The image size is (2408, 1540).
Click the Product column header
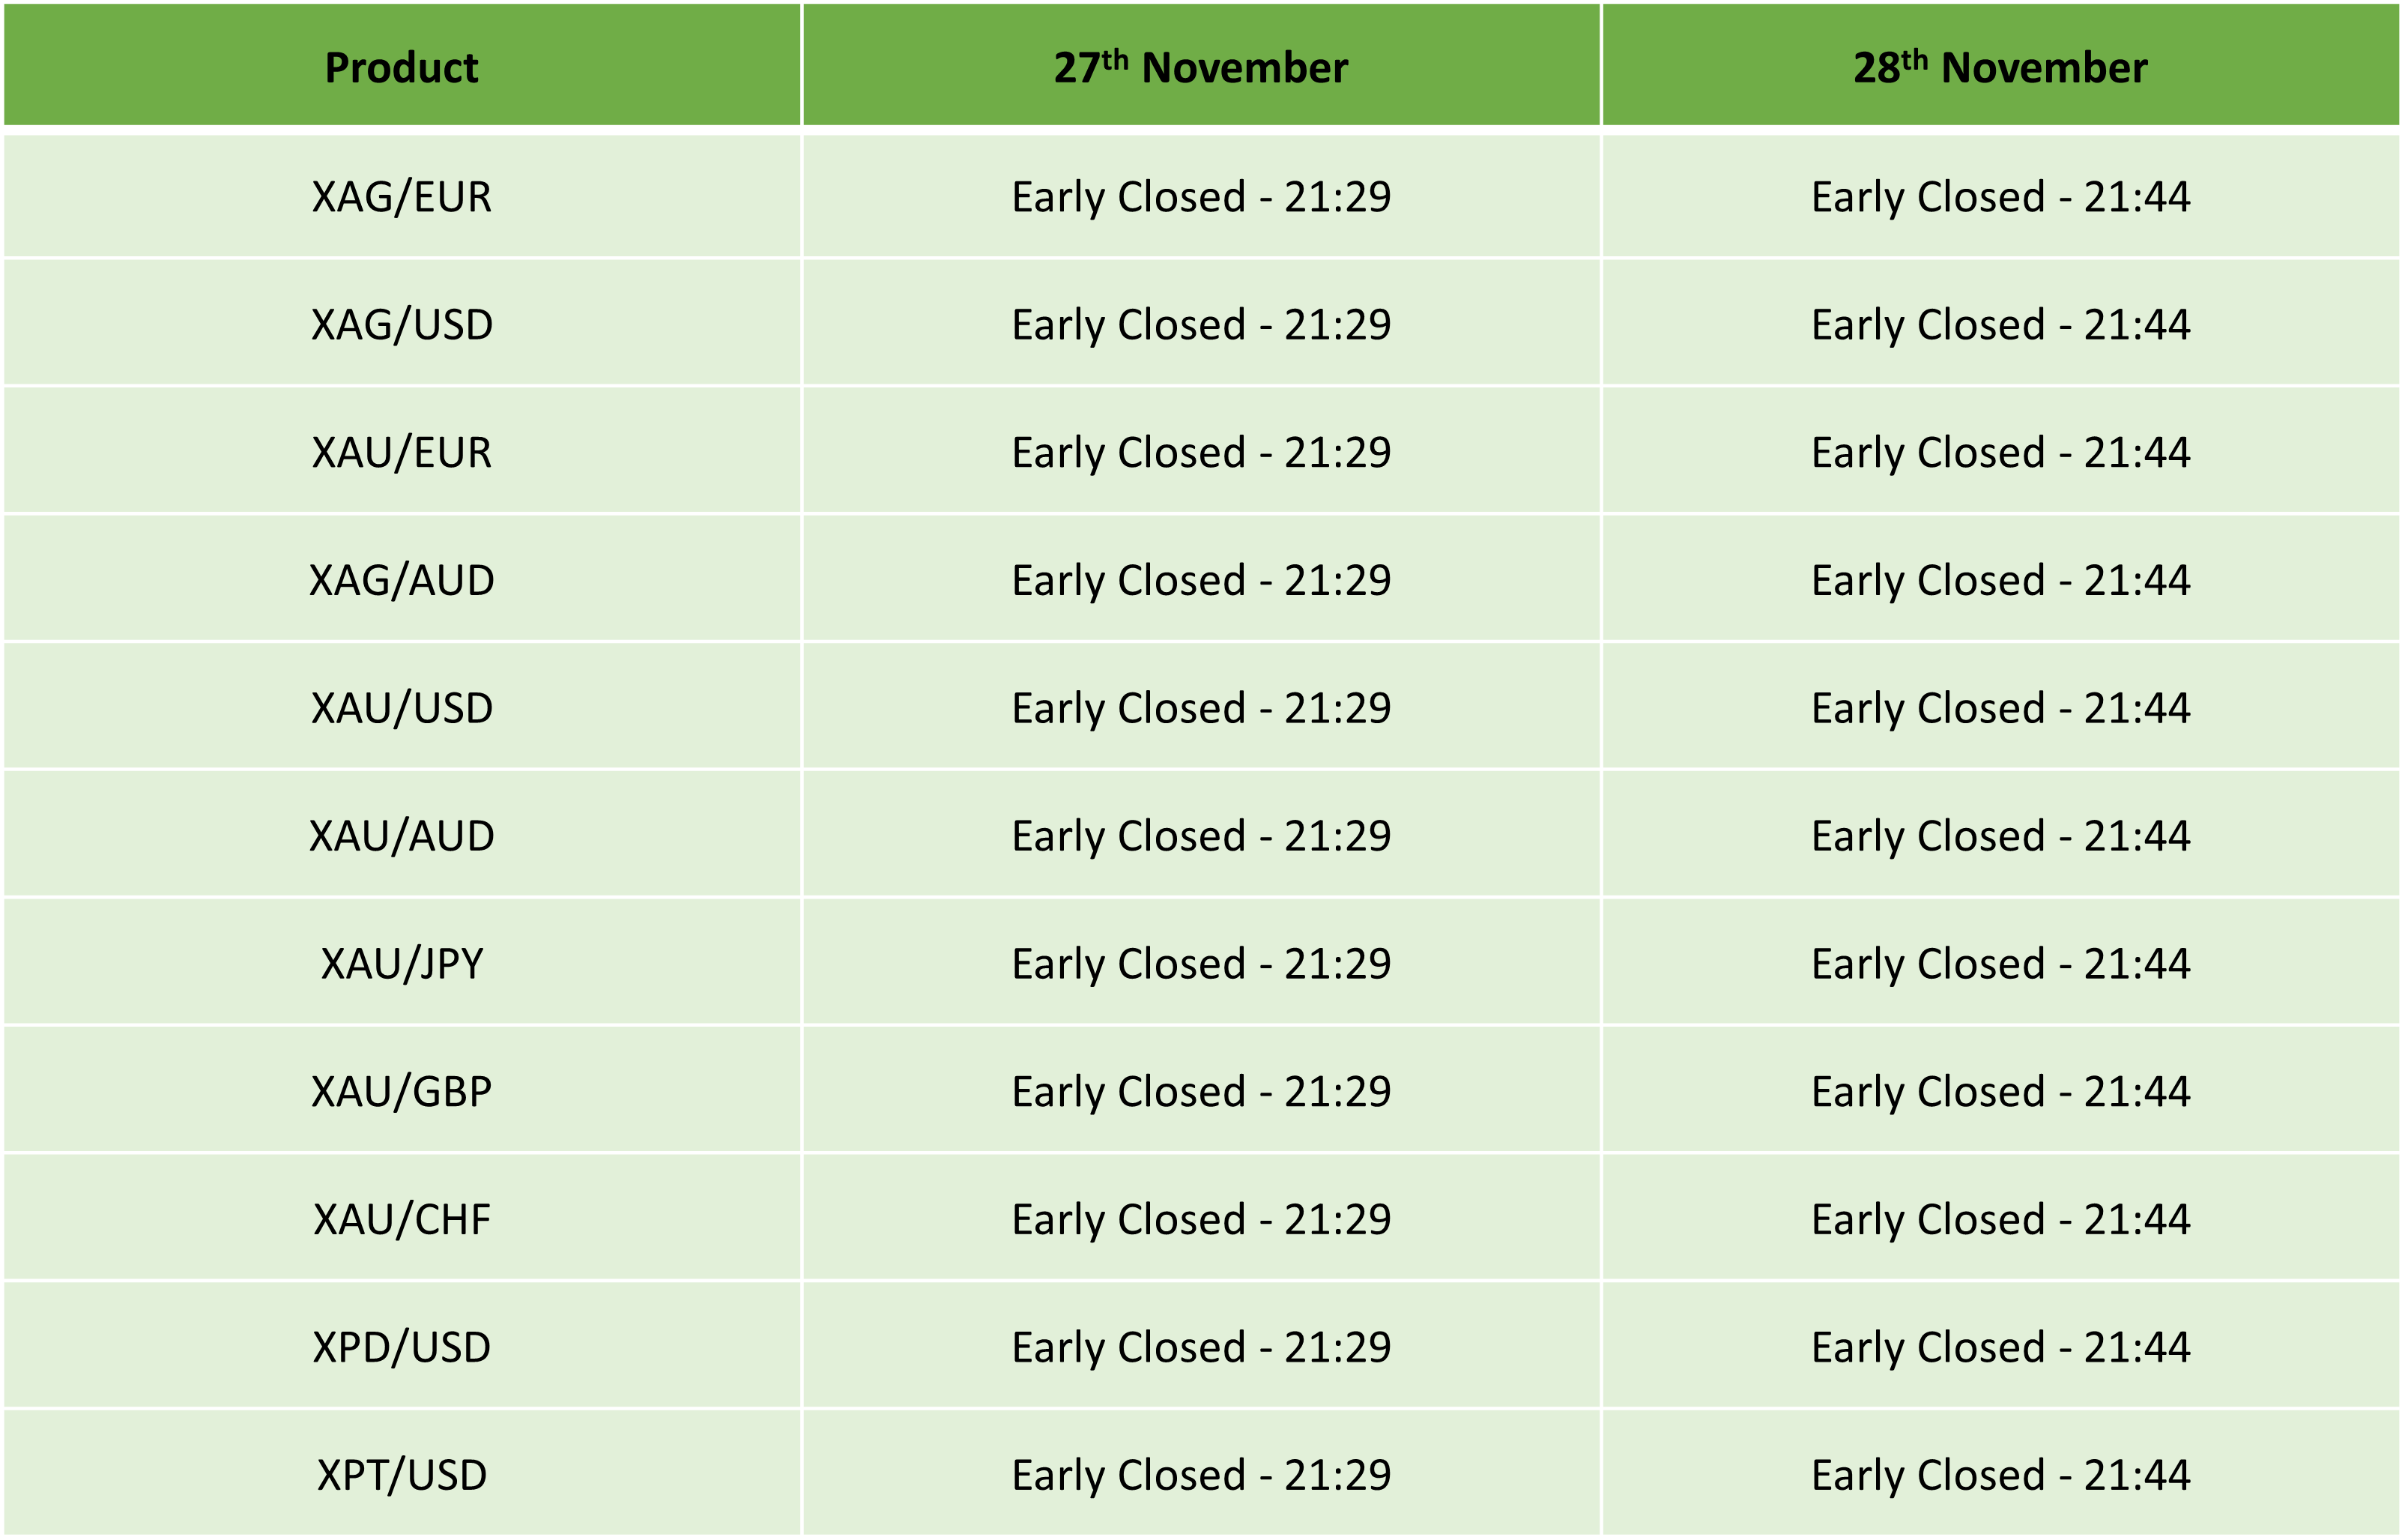coord(401,67)
